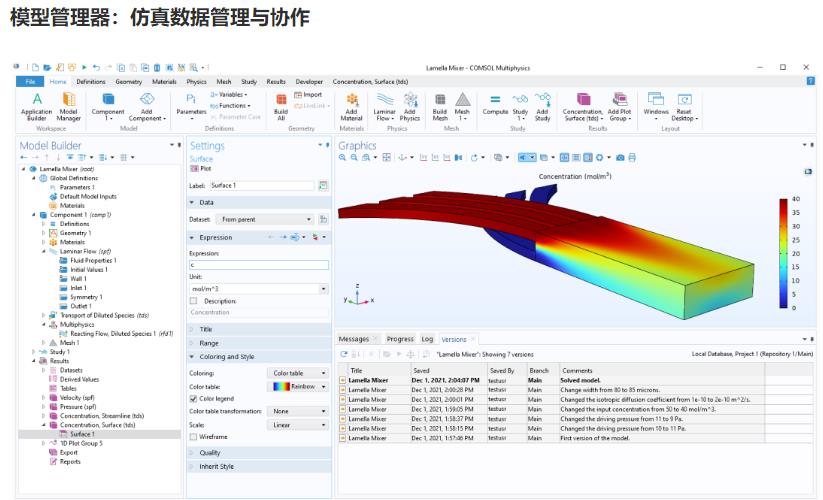Select the Reports node in tree
This screenshot has width=823, height=500.
65,462
